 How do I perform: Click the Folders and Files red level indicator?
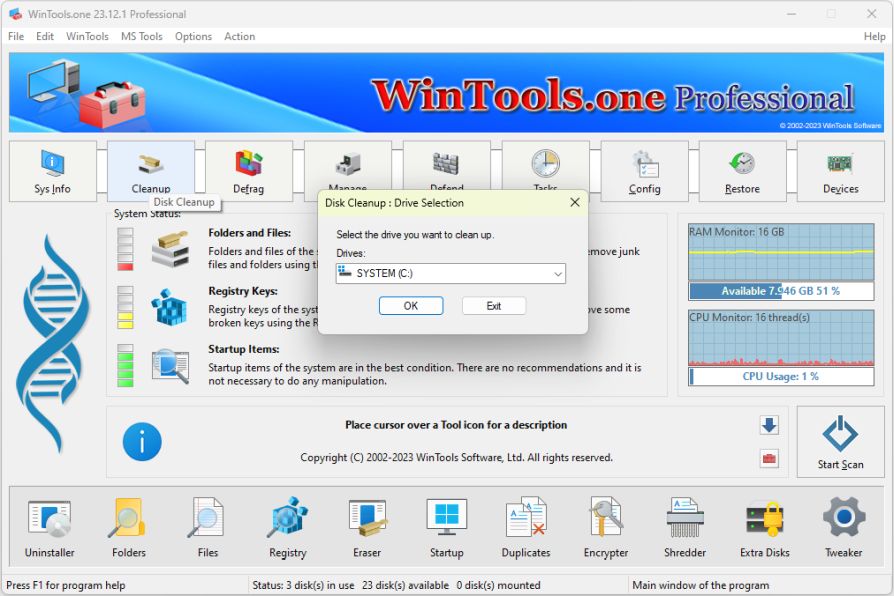click(x=125, y=249)
